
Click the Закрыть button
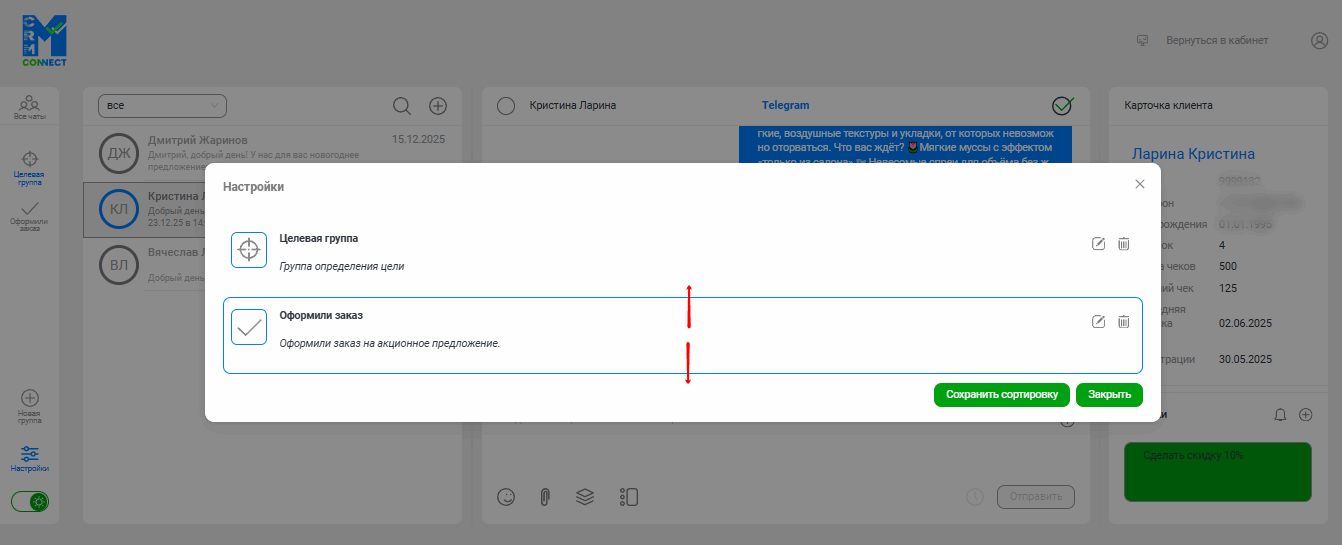[1109, 395]
